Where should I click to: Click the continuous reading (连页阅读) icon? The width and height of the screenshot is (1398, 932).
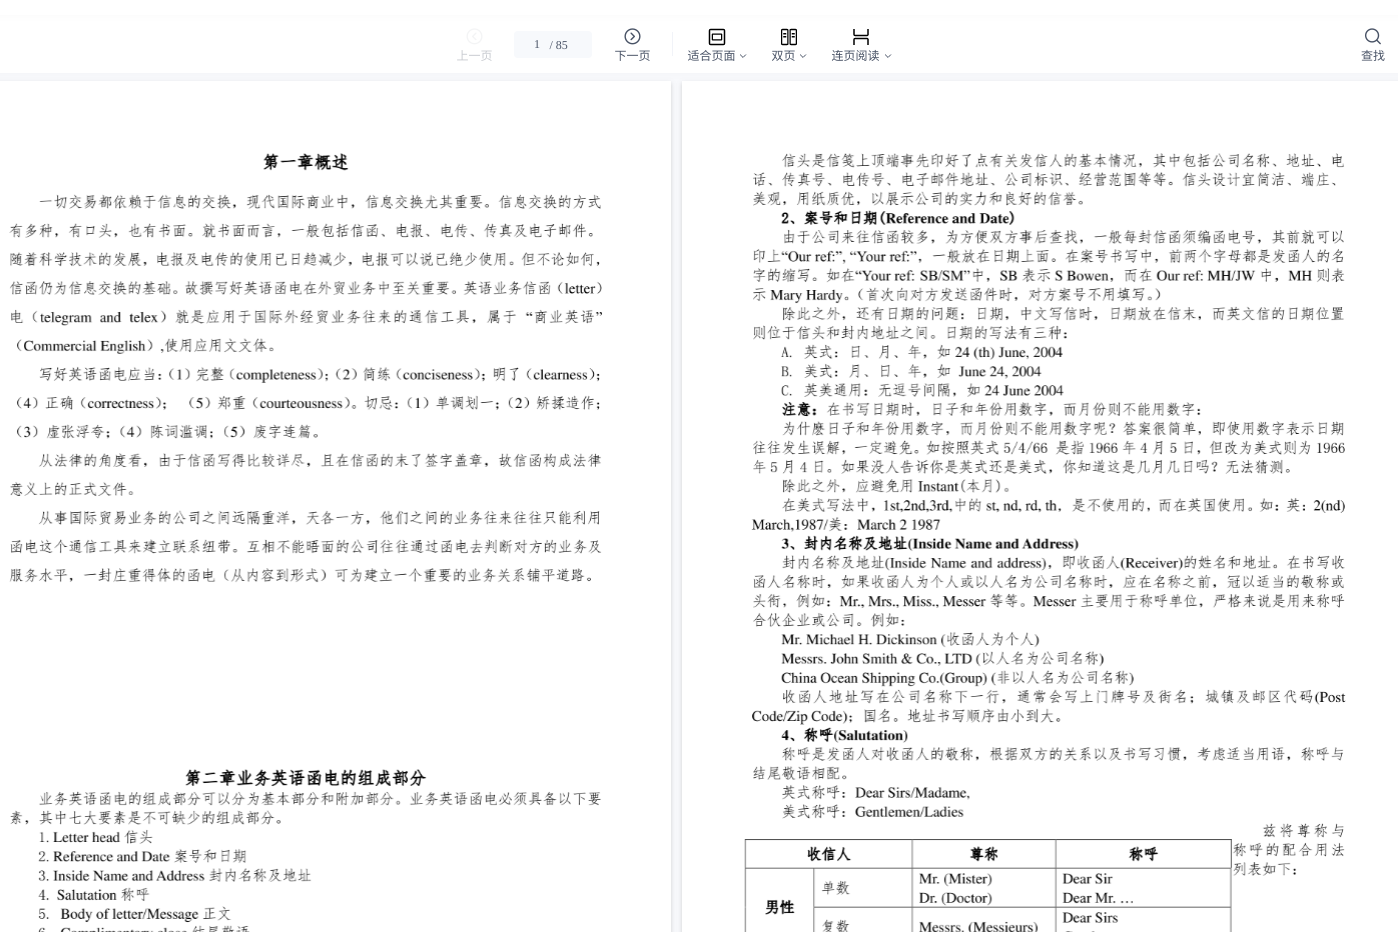tap(860, 37)
